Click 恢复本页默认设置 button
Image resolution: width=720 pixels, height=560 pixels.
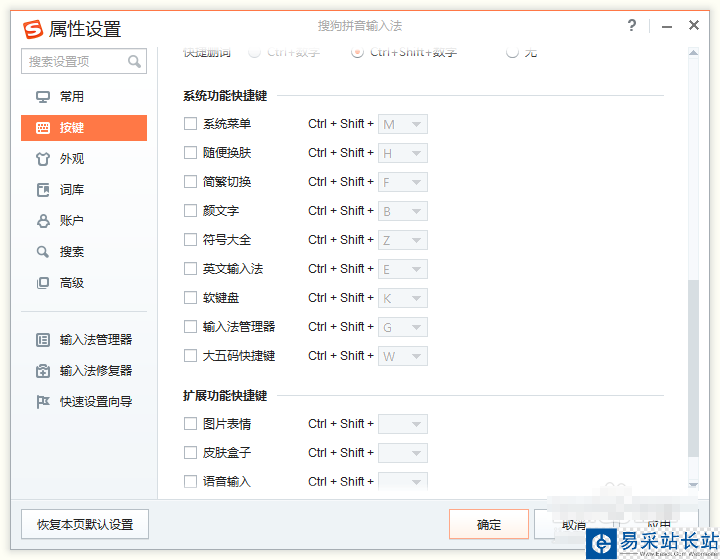pyautogui.click(x=85, y=524)
